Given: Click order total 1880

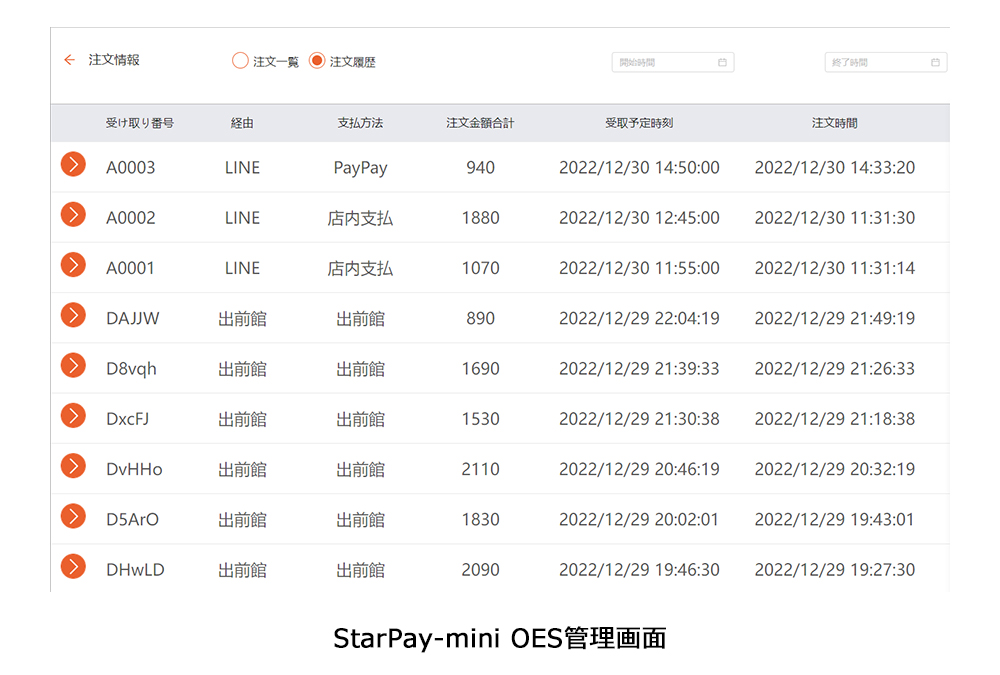Looking at the screenshot, I should [x=480, y=218].
